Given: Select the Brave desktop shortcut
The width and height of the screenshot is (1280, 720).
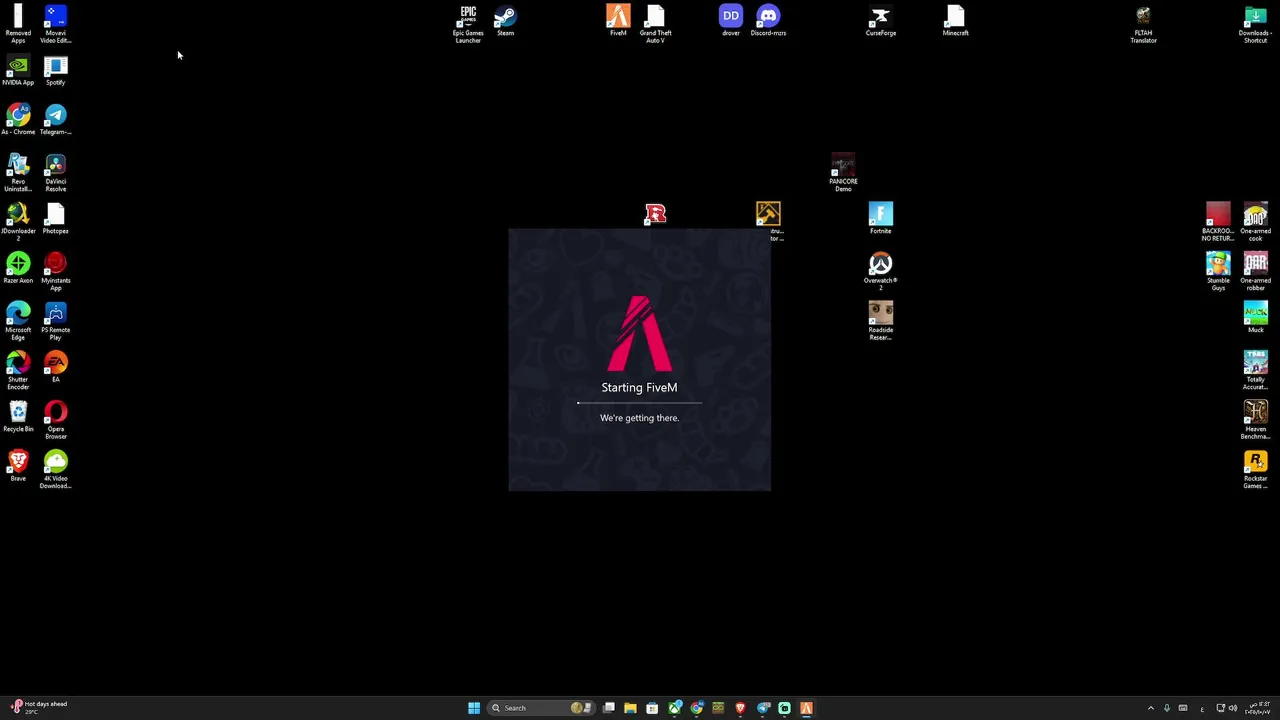Looking at the screenshot, I should pyautogui.click(x=18, y=466).
